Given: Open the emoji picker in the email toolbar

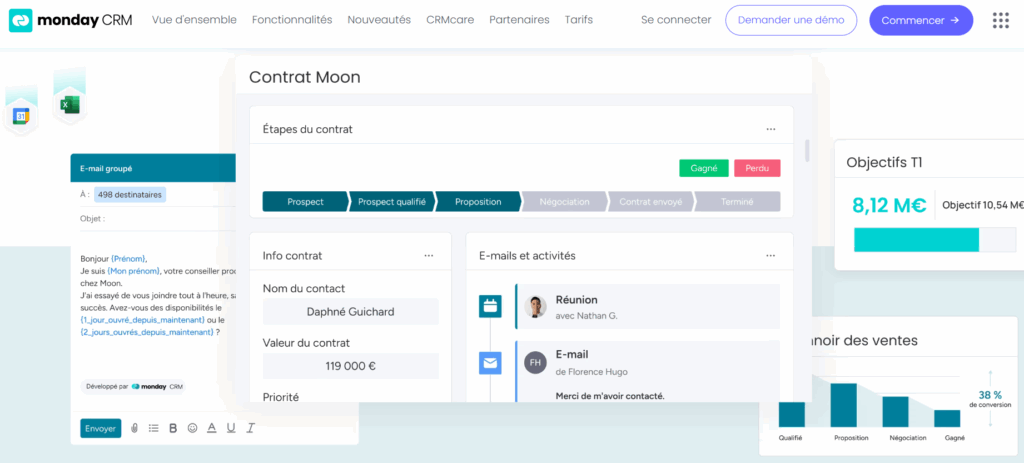Looking at the screenshot, I should click(x=192, y=428).
